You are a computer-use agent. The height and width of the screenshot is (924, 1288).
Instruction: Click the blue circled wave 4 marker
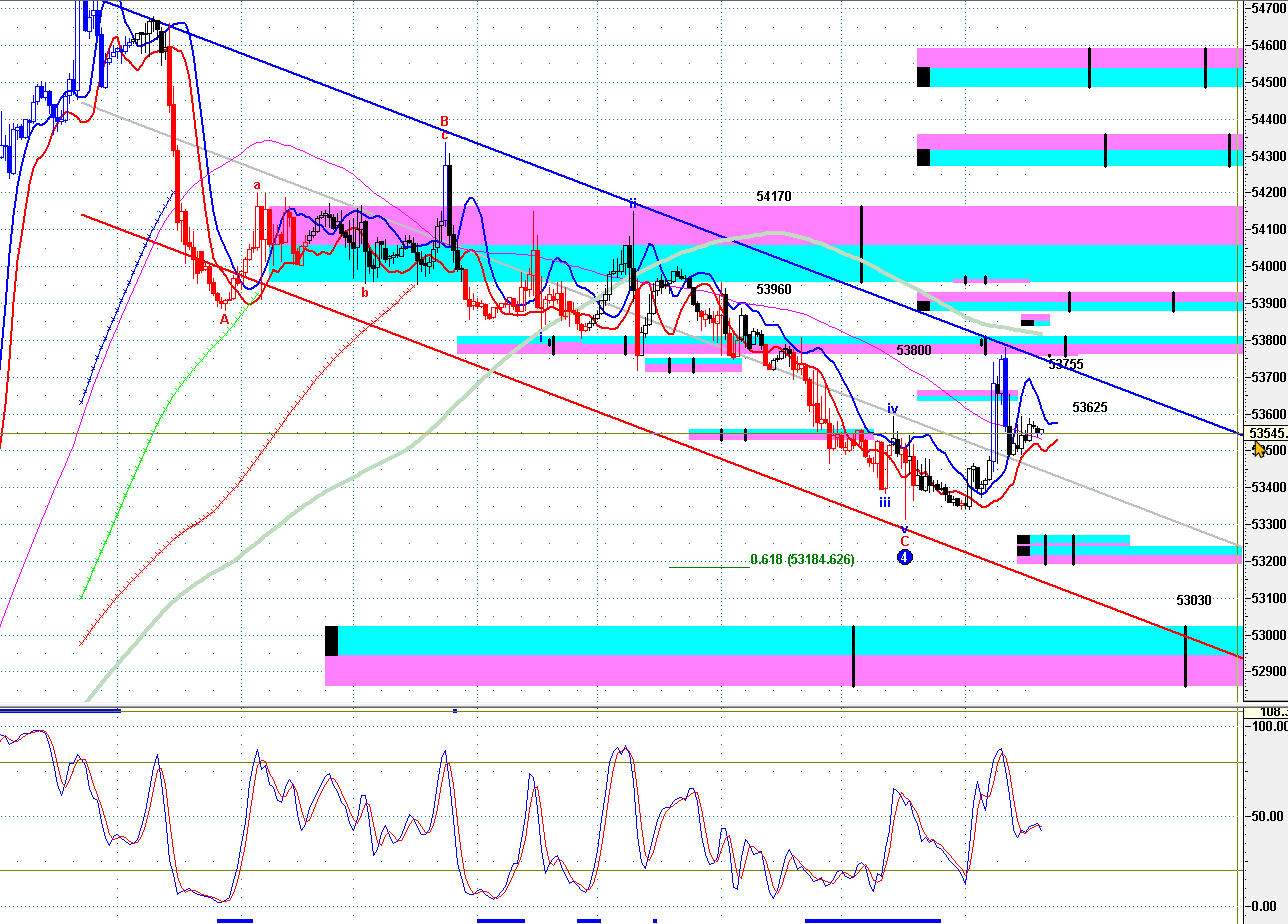904,556
